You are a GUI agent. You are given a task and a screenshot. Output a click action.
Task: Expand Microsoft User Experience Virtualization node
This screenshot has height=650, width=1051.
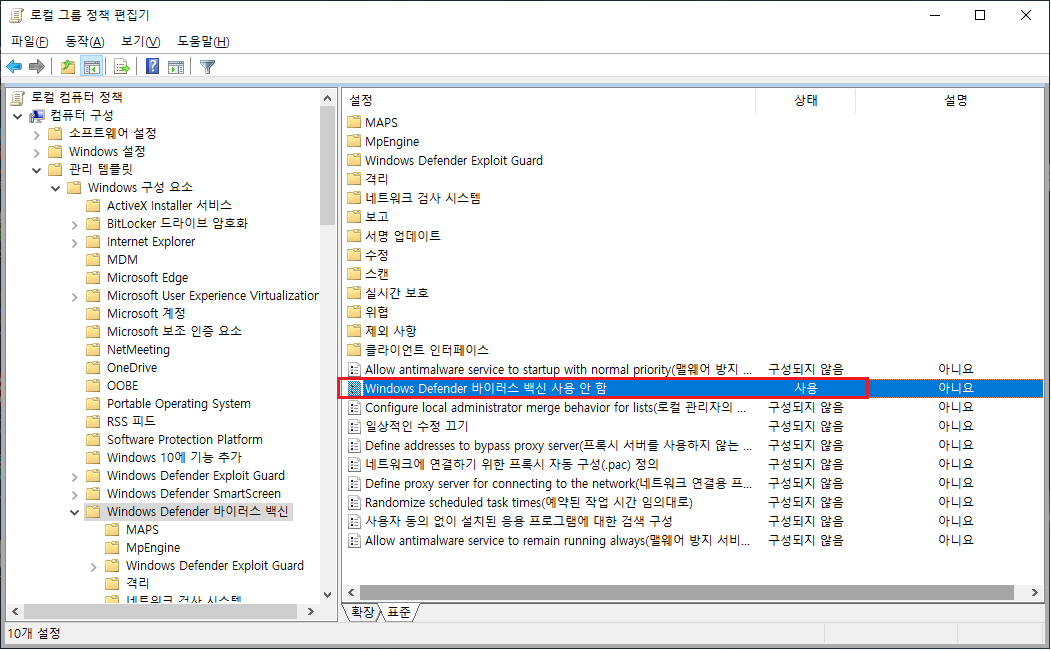click(x=74, y=297)
